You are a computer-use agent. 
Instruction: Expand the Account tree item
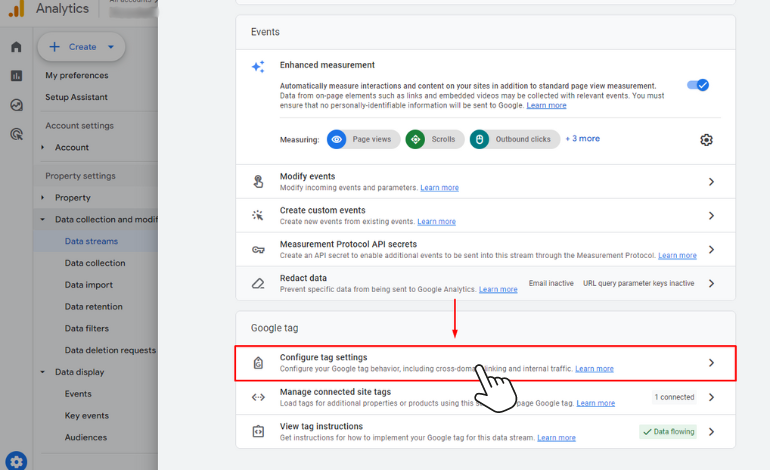pyautogui.click(x=43, y=147)
